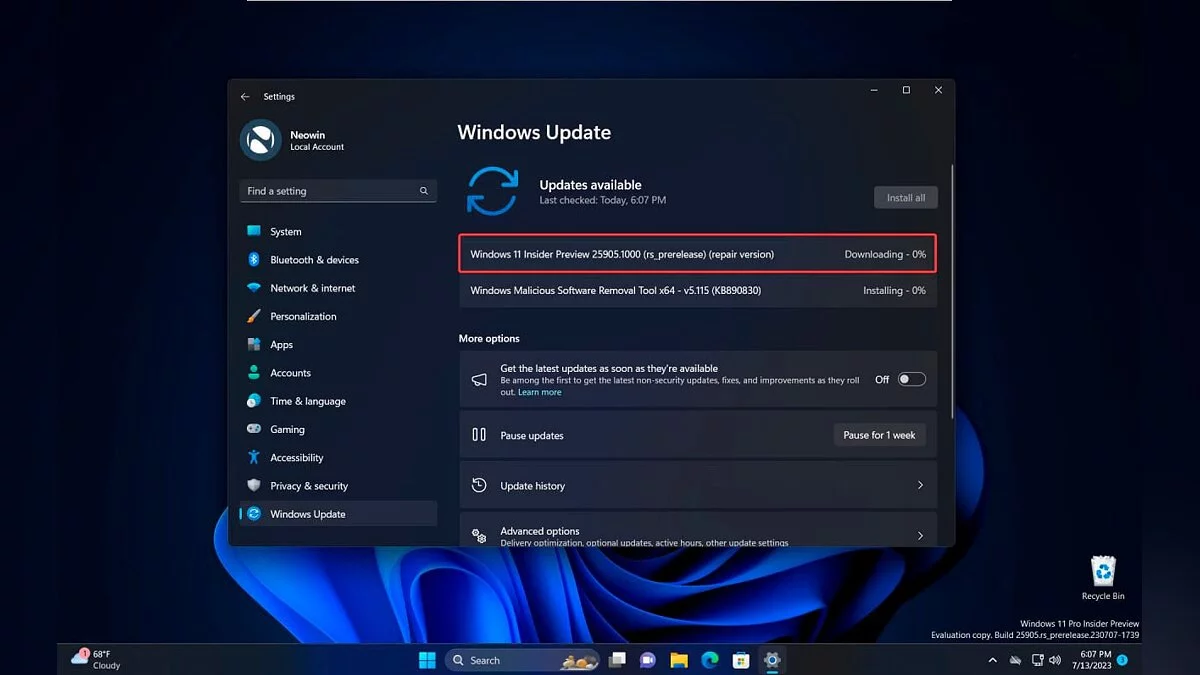Open Personalization settings
This screenshot has width=1200, height=675.
[338, 316]
